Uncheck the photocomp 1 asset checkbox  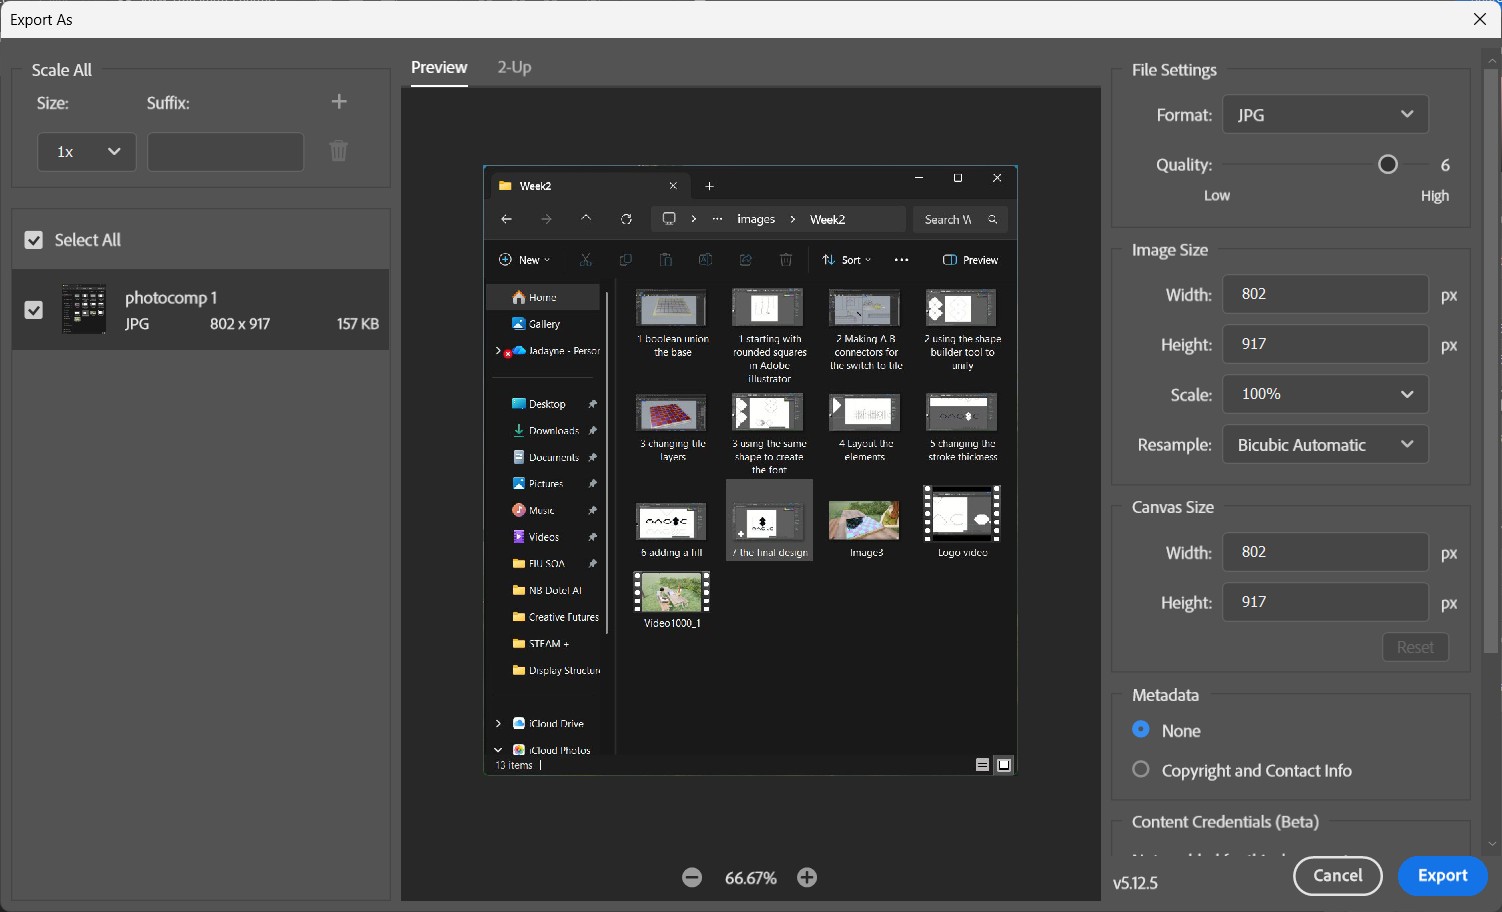(x=34, y=310)
